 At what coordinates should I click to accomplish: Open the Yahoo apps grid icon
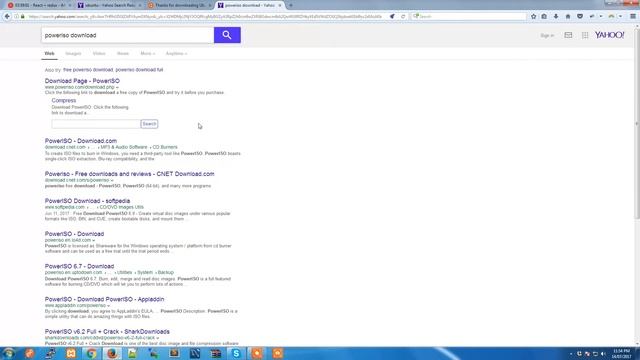(x=585, y=36)
